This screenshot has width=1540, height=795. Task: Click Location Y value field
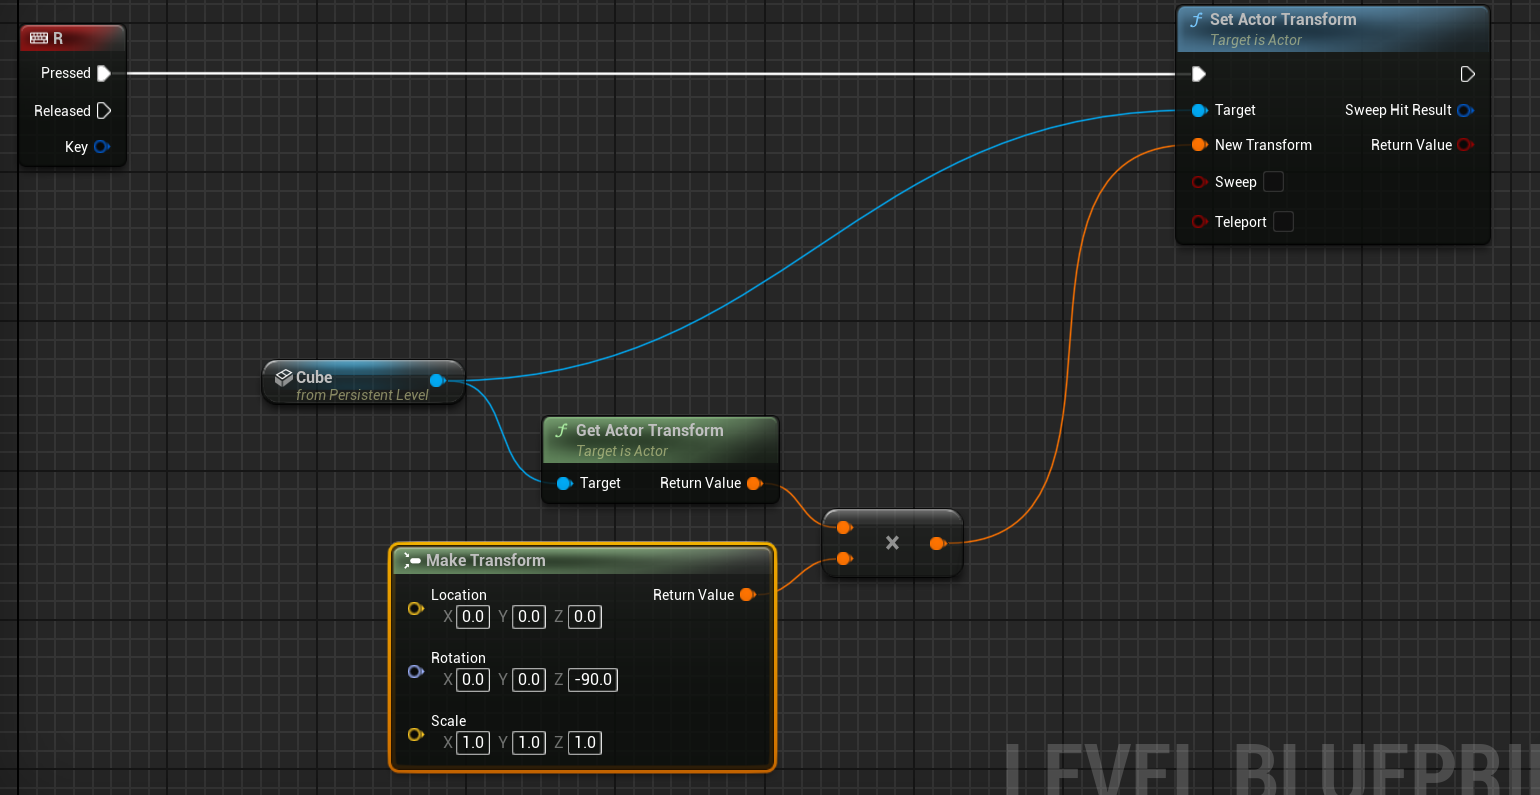(x=529, y=617)
